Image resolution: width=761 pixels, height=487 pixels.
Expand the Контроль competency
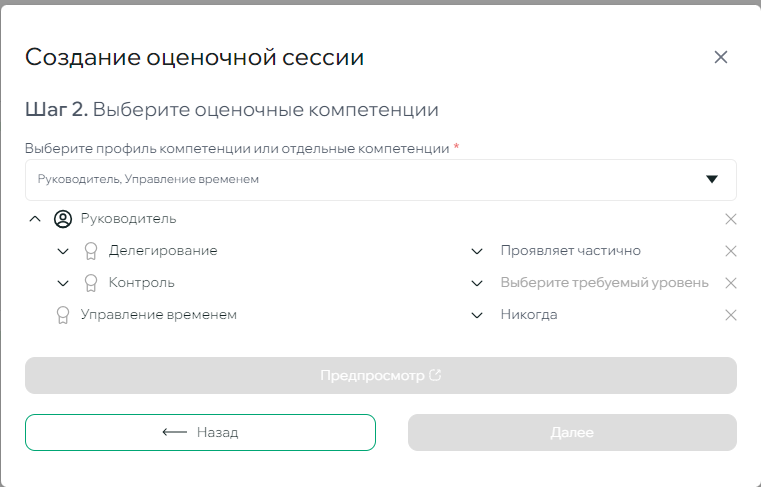pos(63,283)
